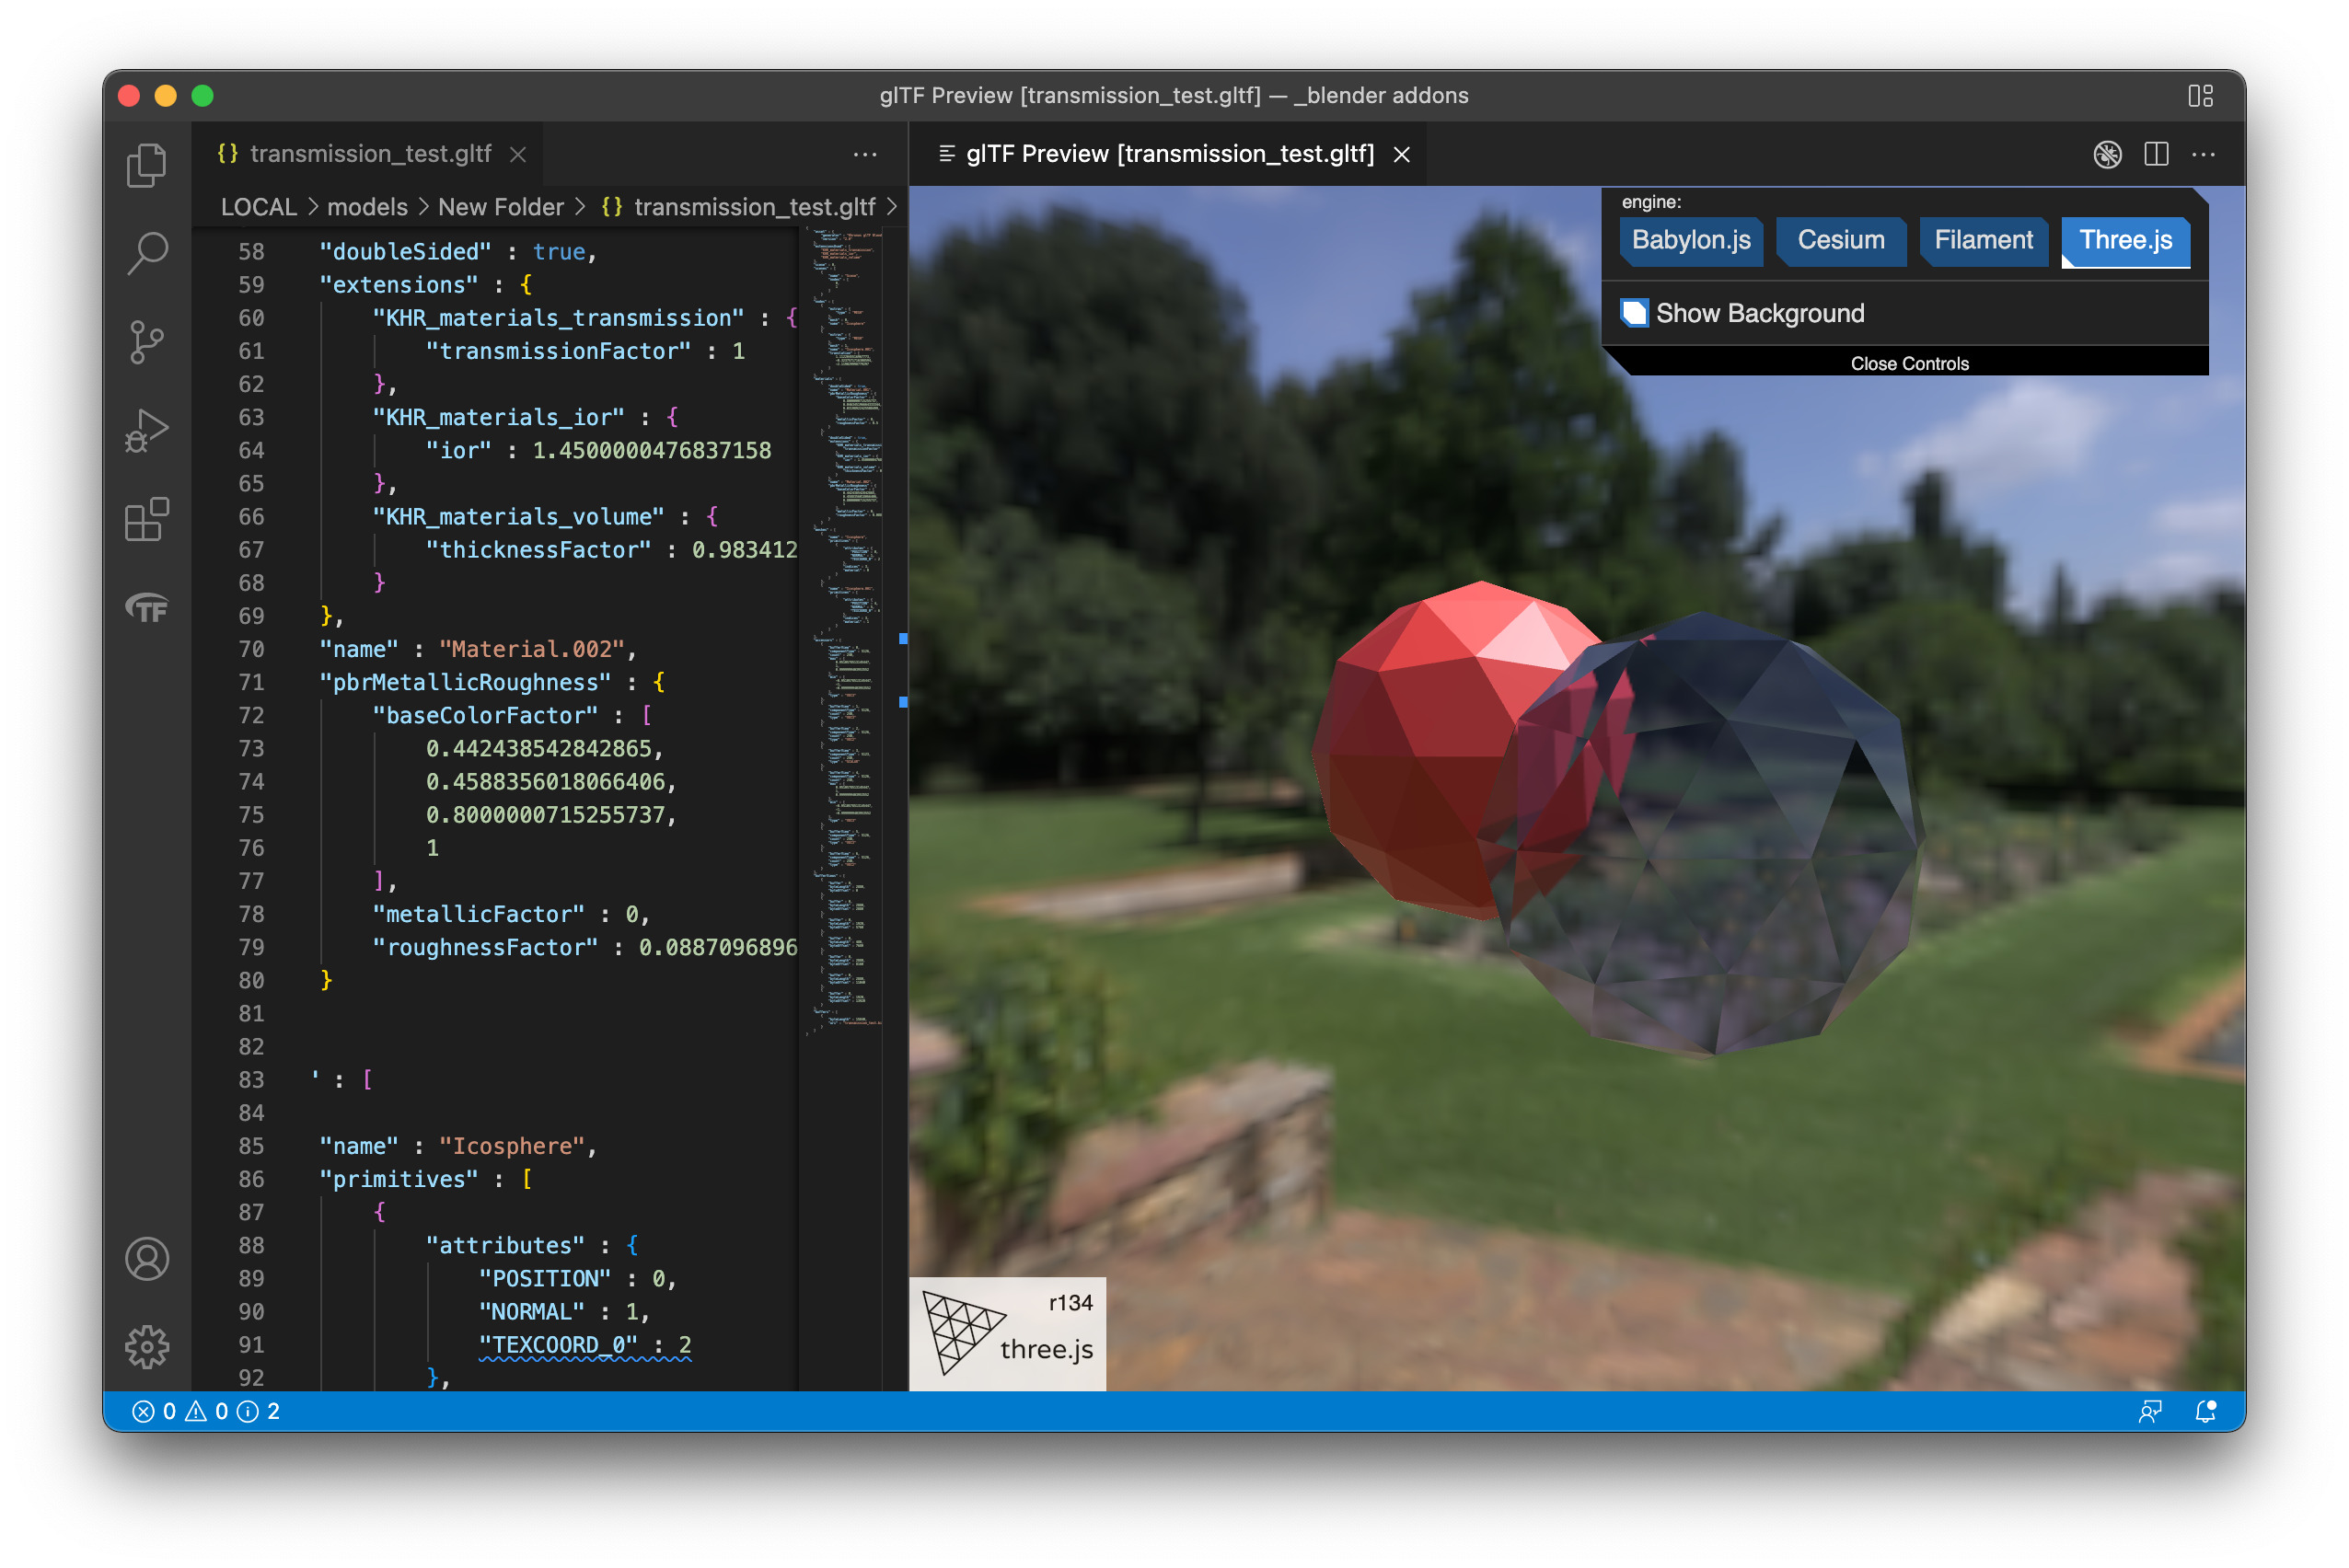Click models in the breadcrumb

(x=367, y=207)
